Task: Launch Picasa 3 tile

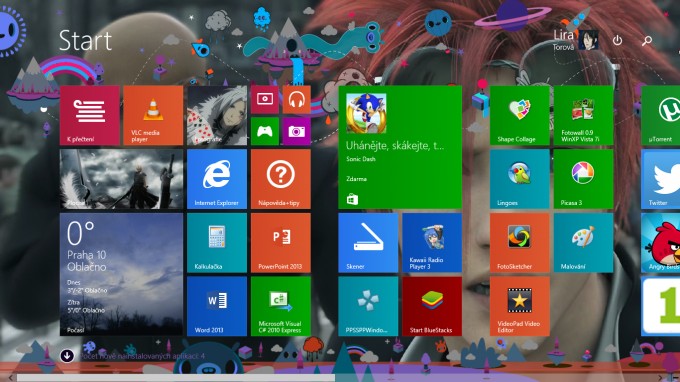Action: 583,179
